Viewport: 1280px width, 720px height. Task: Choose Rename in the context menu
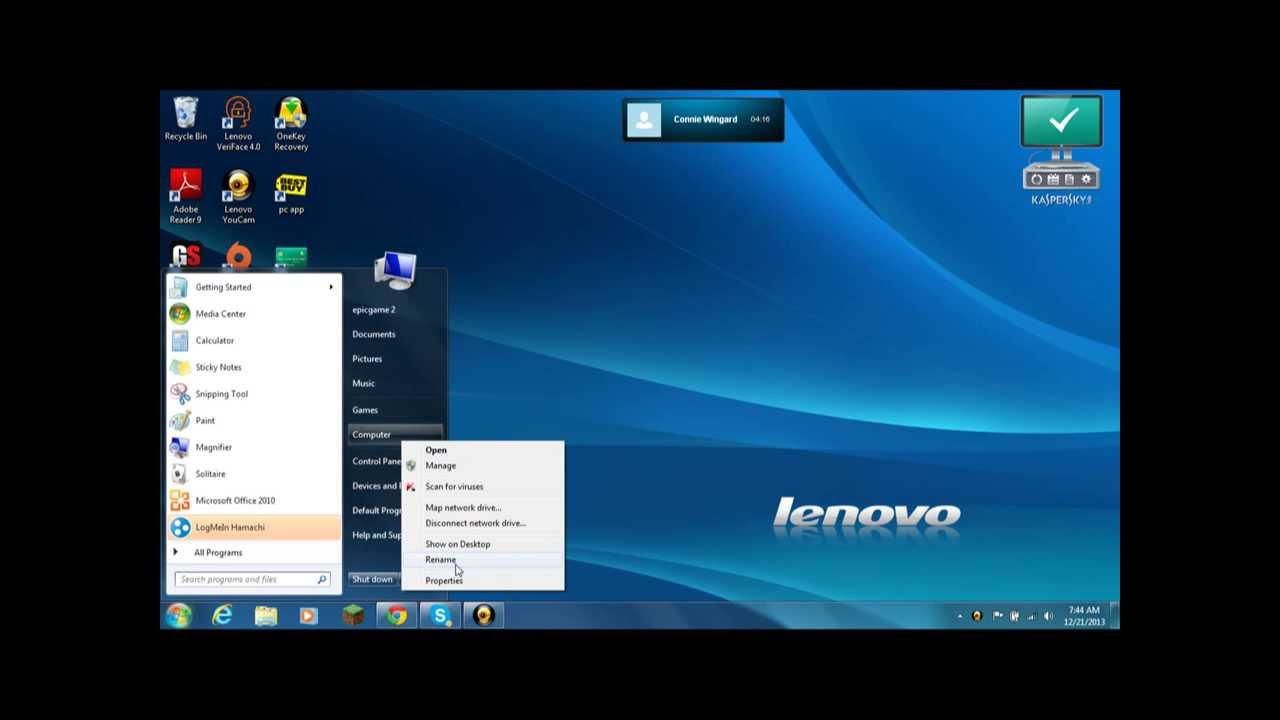[483, 560]
